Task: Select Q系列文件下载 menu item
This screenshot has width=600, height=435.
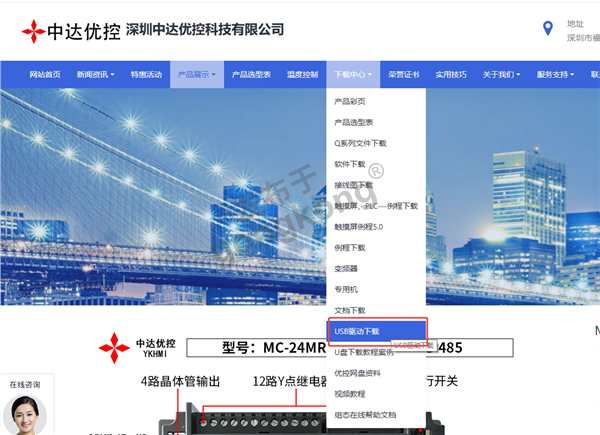Action: 360,143
